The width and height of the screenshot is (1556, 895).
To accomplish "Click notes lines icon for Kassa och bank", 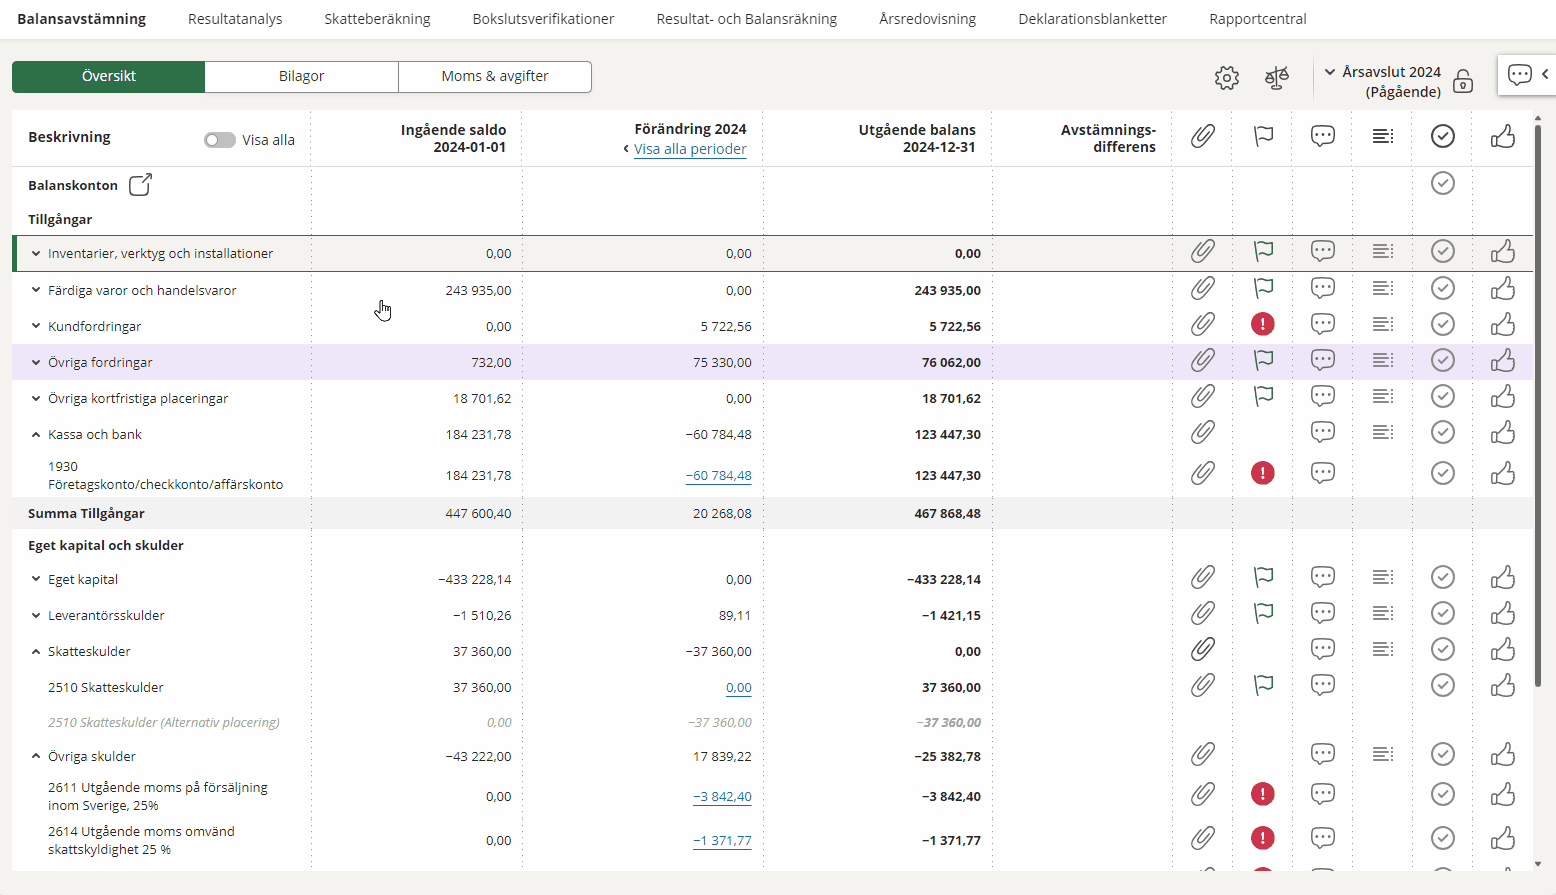I will tap(1383, 432).
